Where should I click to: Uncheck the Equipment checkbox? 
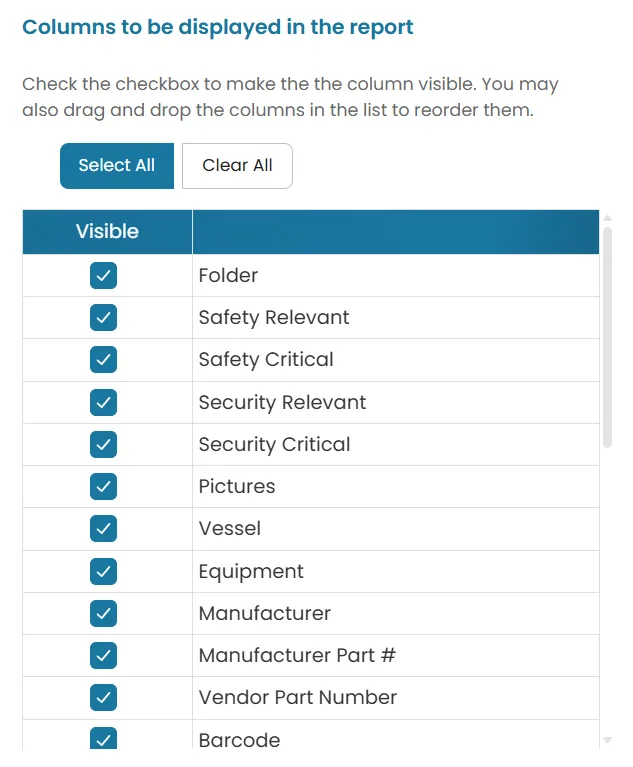(103, 571)
